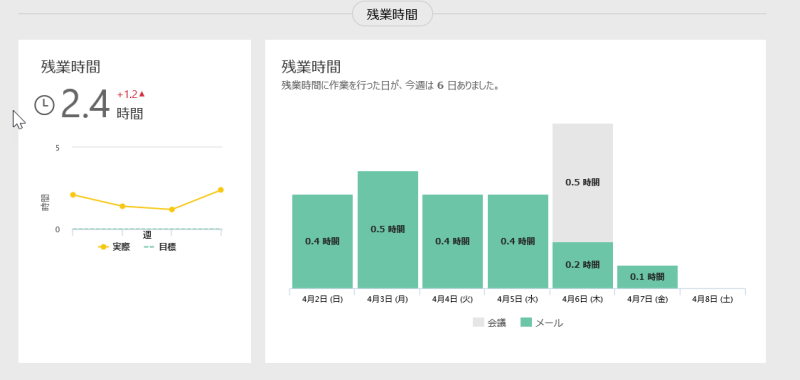Toggle the 会議 legend item
This screenshot has width=800, height=380.
click(x=490, y=322)
